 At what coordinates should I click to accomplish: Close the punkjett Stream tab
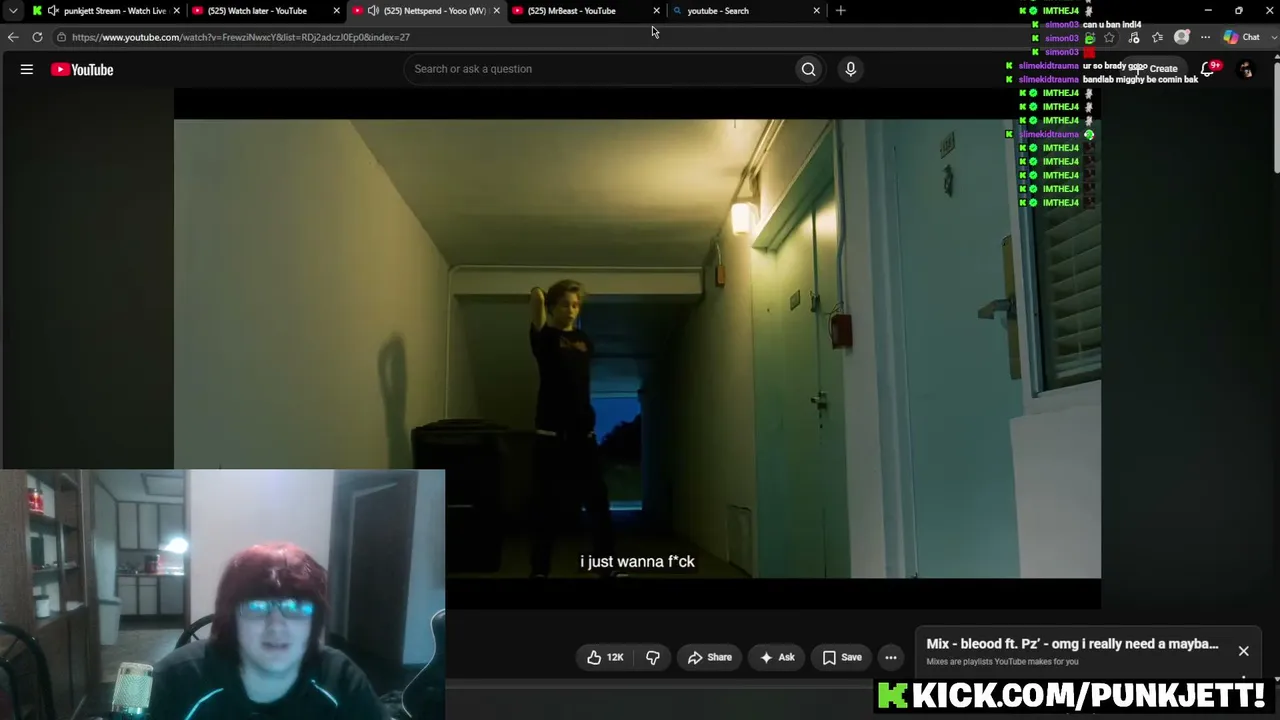pos(177,11)
